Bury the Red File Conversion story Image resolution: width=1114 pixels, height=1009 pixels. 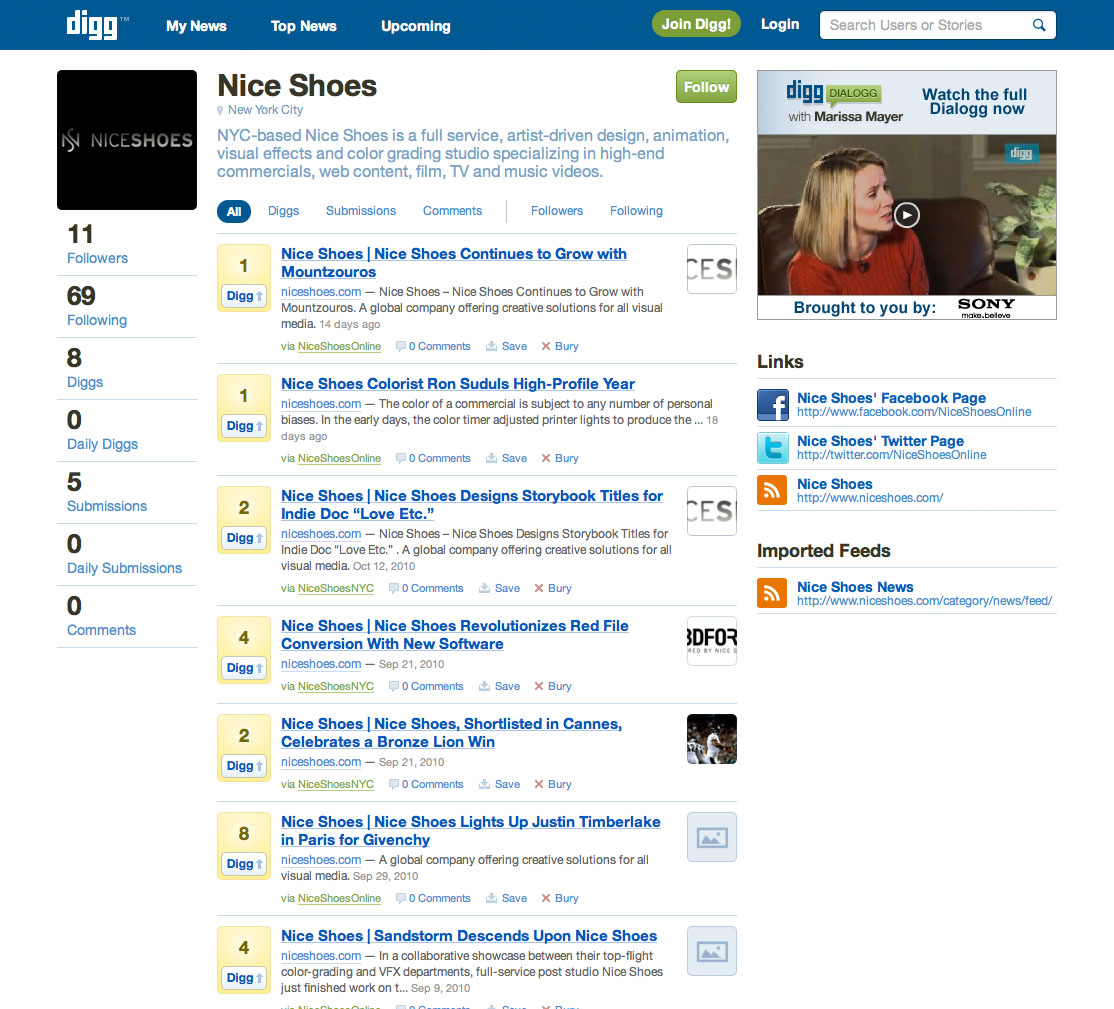(x=553, y=686)
